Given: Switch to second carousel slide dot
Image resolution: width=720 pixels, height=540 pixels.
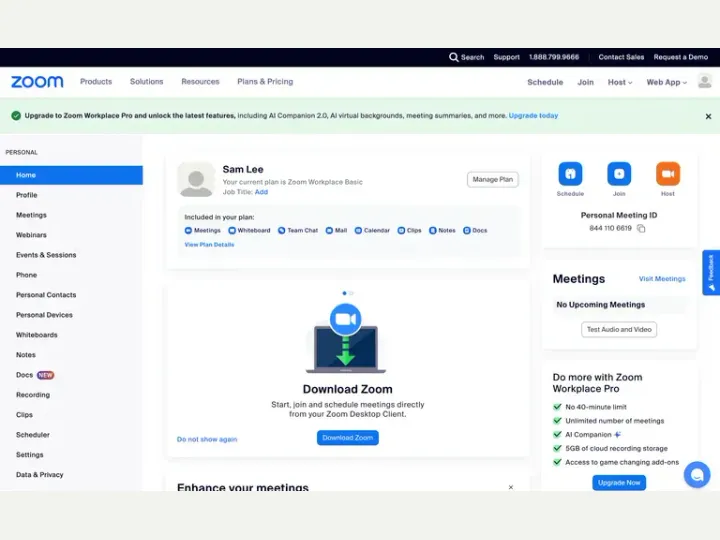Looking at the screenshot, I should click(x=351, y=293).
